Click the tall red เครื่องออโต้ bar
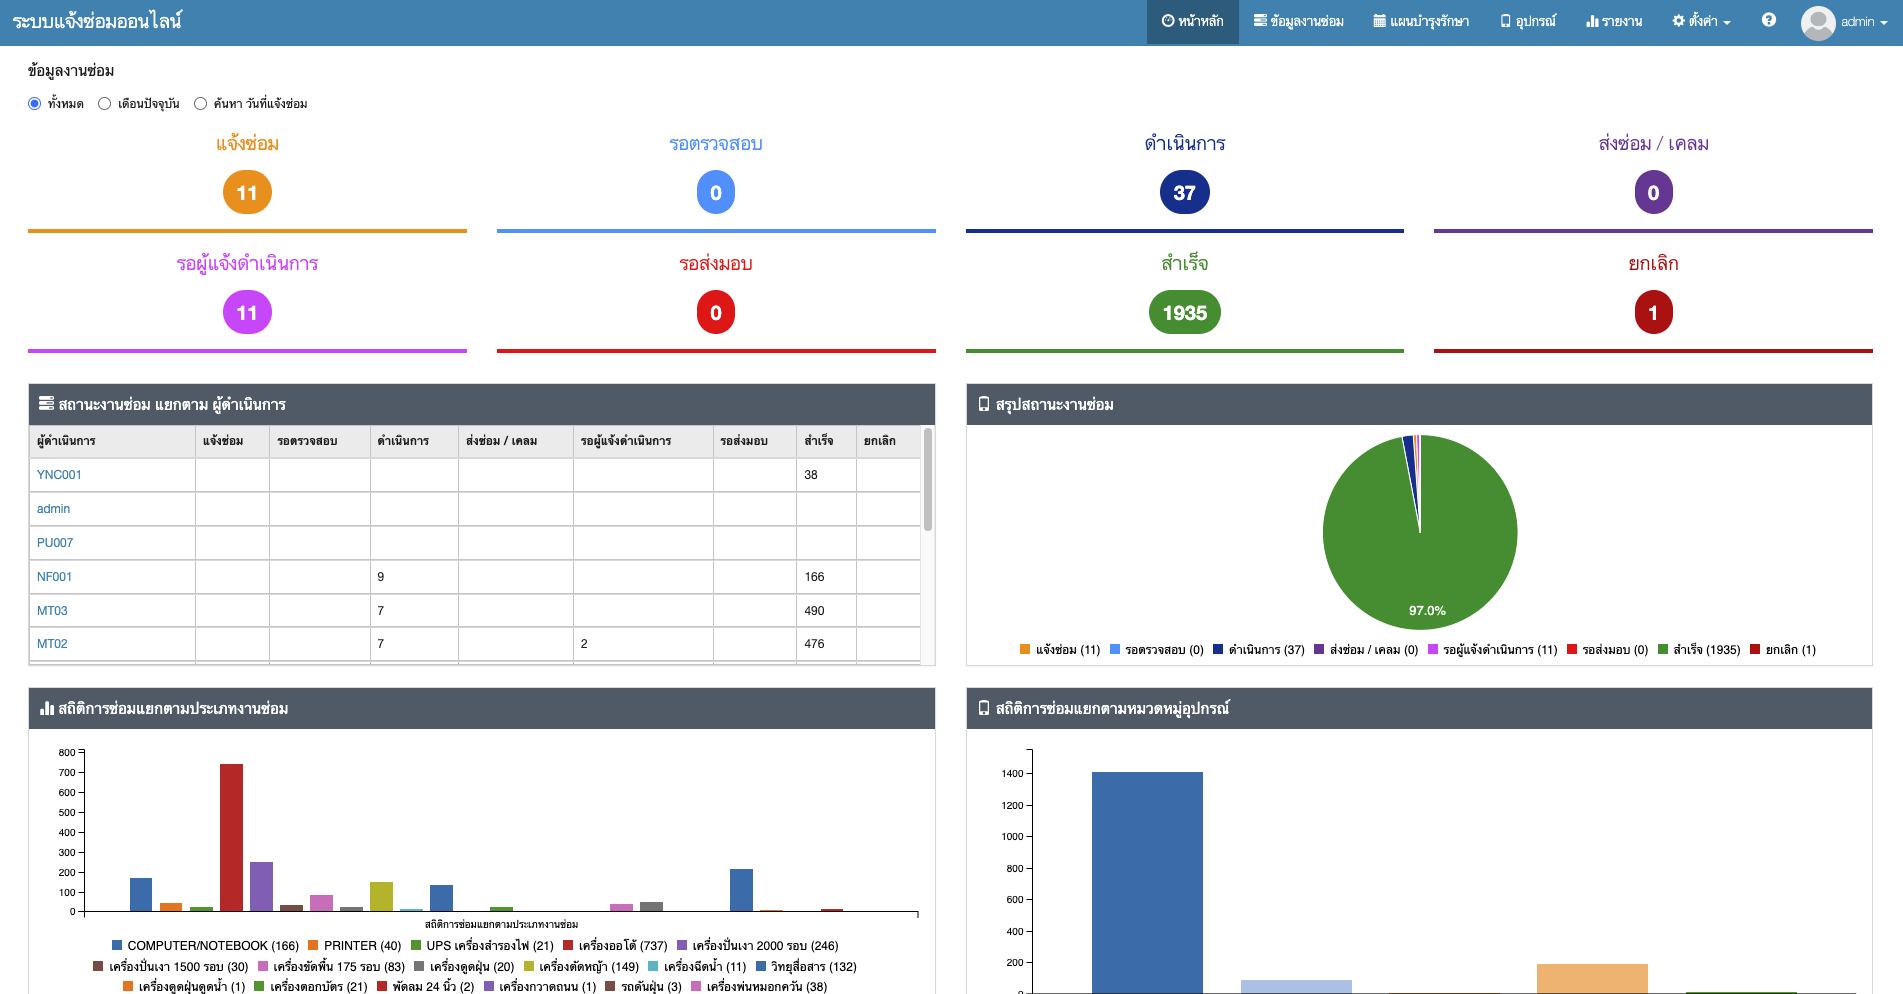 (231, 838)
